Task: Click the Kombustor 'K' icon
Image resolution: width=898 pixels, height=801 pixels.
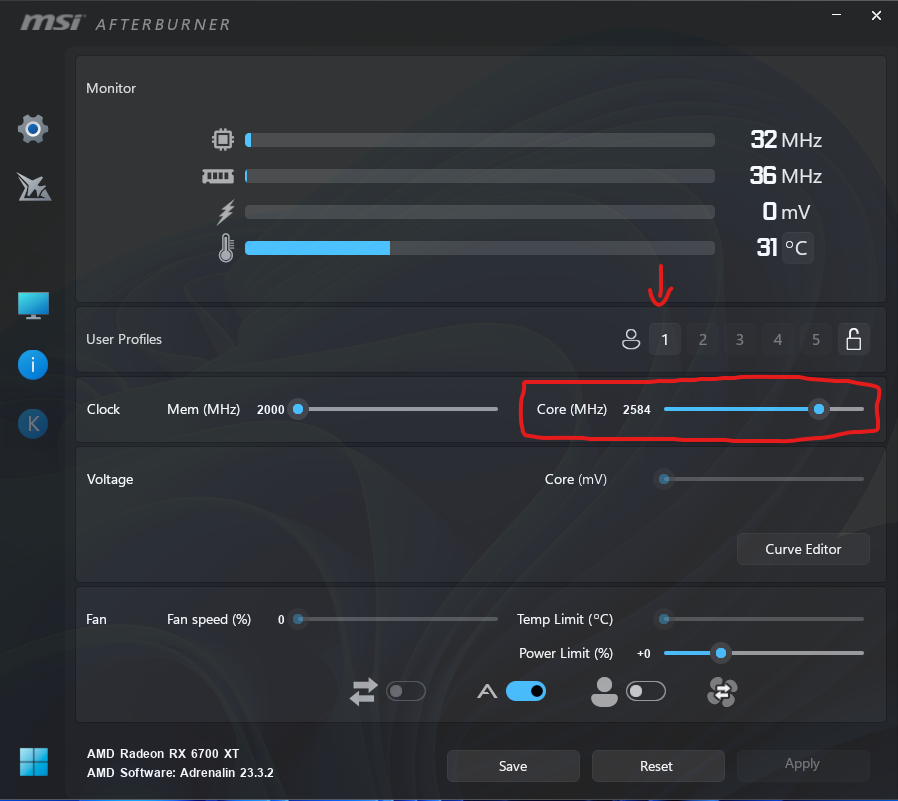Action: [33, 424]
